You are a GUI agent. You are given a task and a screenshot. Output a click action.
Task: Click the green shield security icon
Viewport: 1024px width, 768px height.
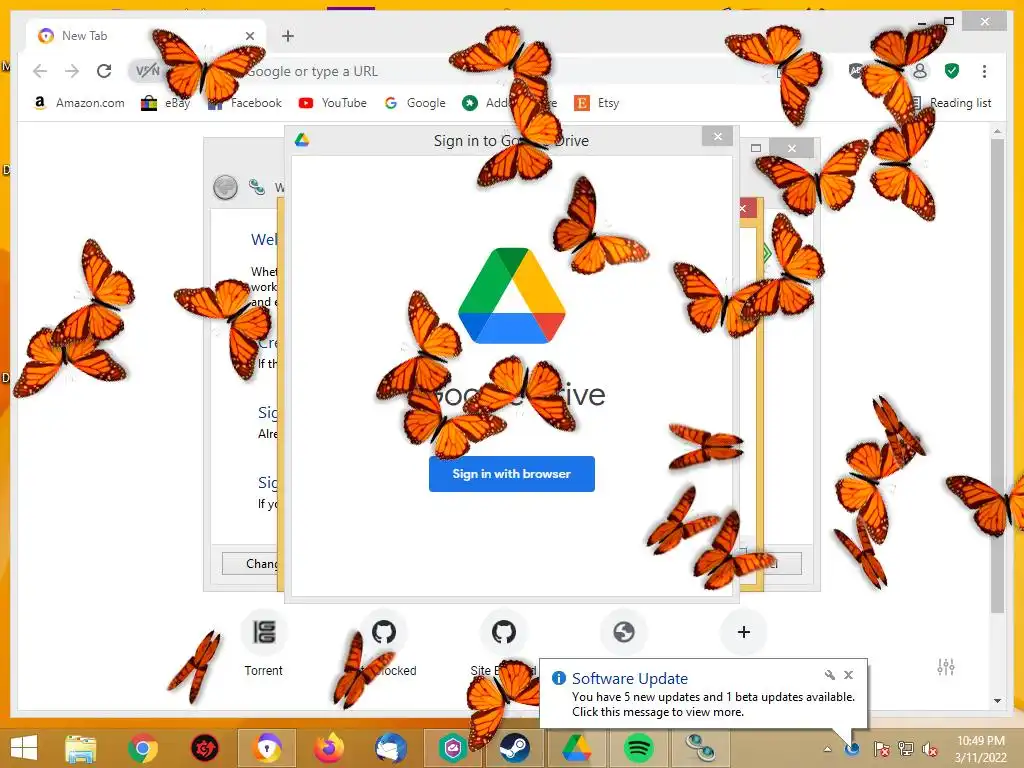pos(952,71)
